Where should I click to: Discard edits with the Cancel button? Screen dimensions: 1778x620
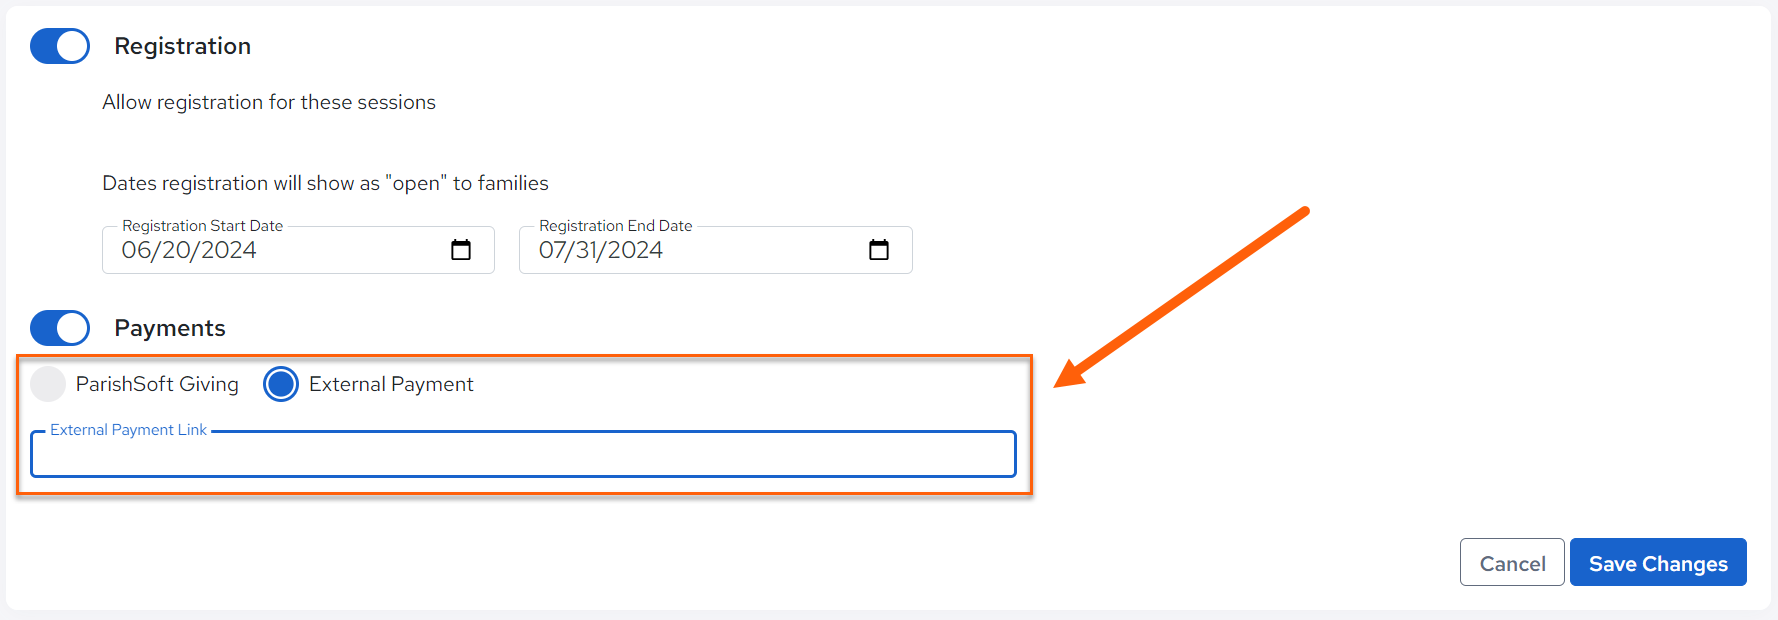click(x=1512, y=563)
